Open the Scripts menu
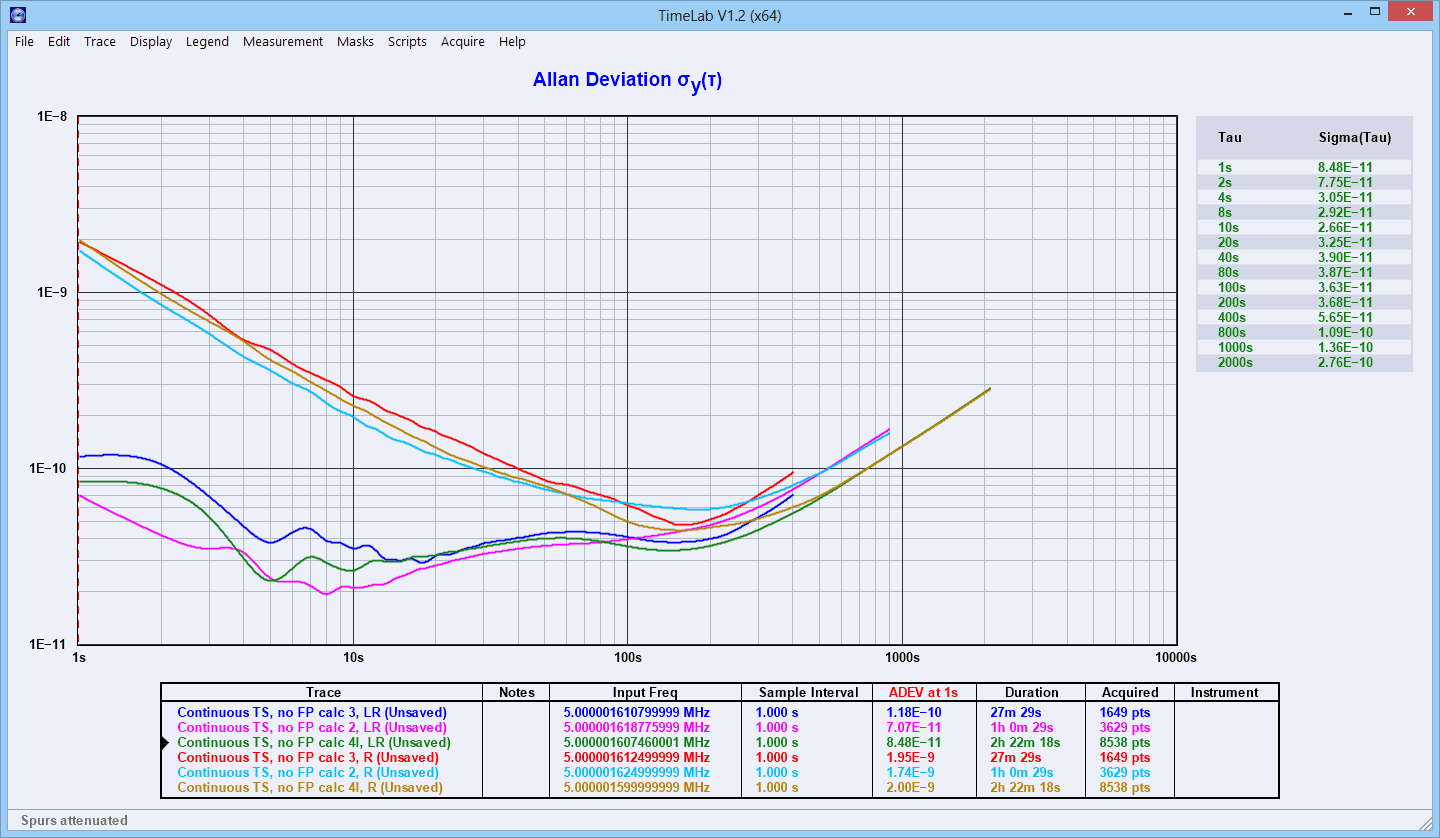Viewport: 1440px width, 838px height. (x=407, y=42)
